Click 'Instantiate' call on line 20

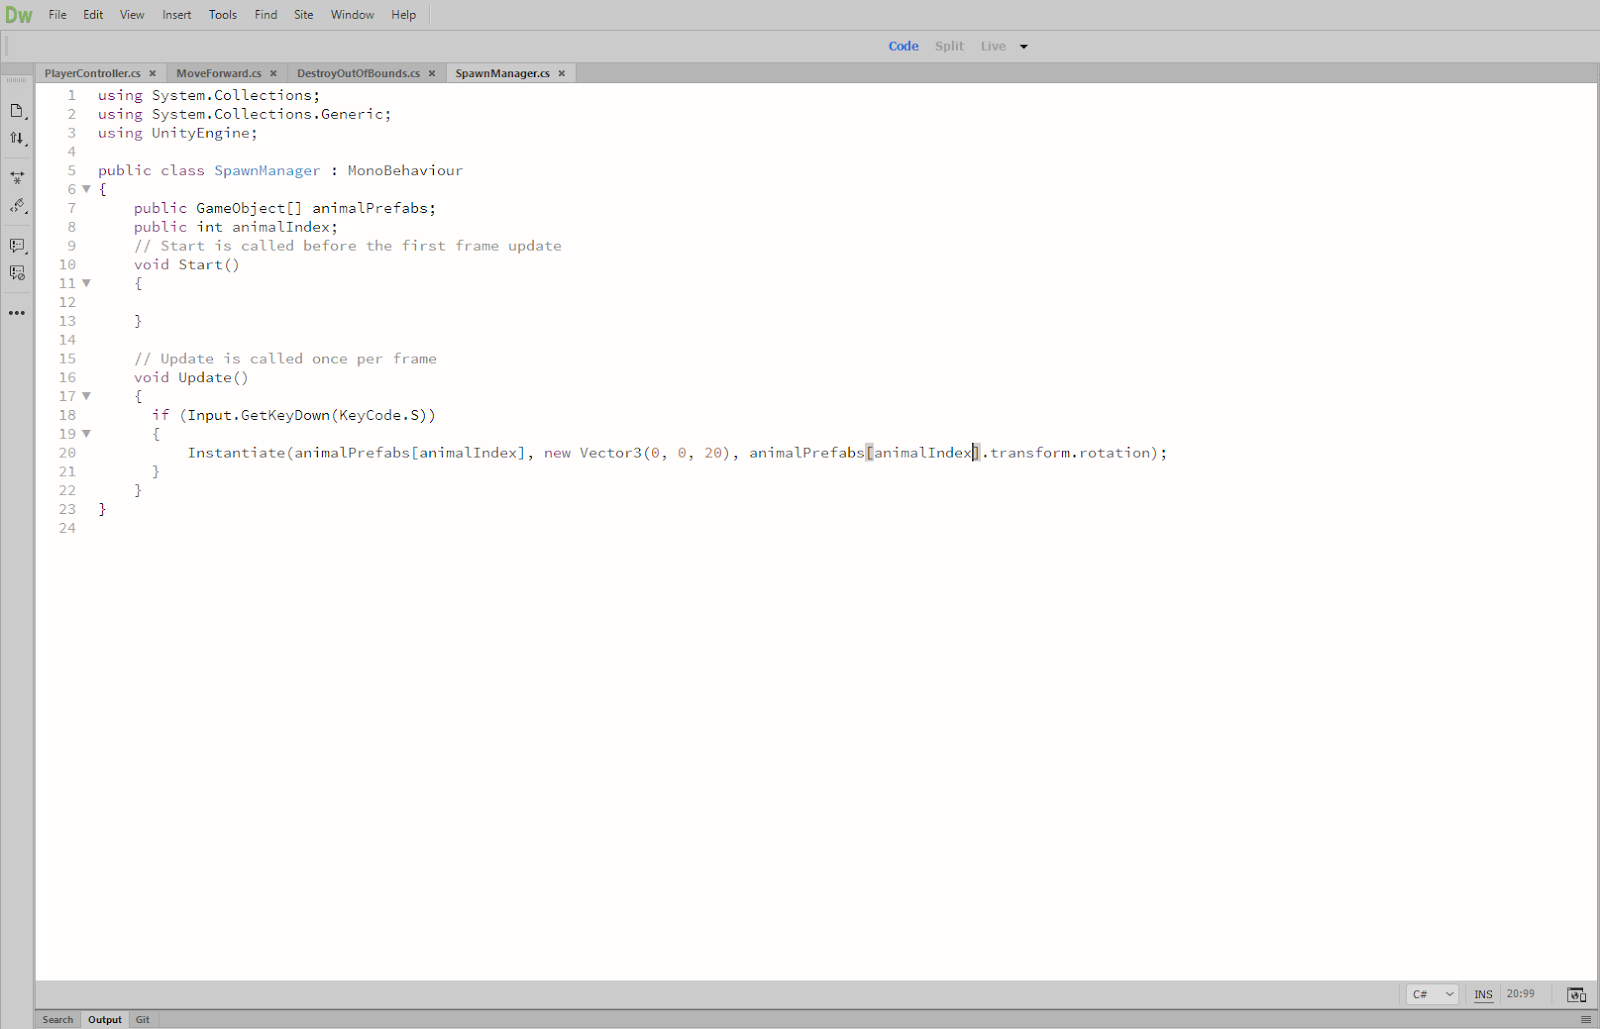point(236,453)
